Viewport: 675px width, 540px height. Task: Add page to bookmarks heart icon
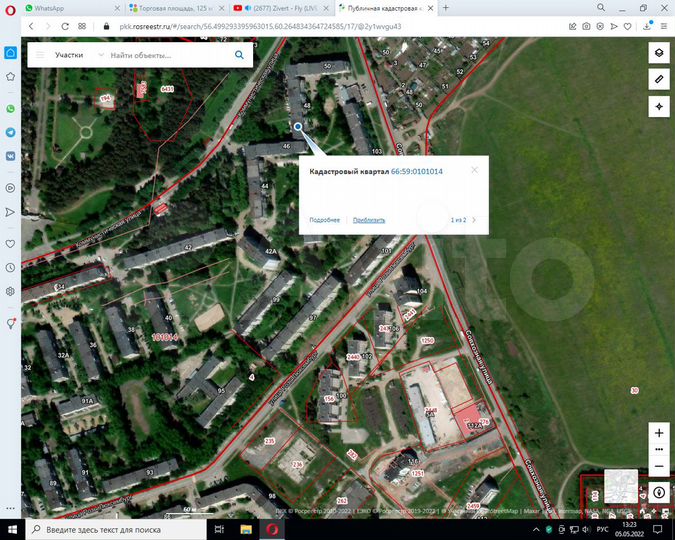click(x=628, y=26)
